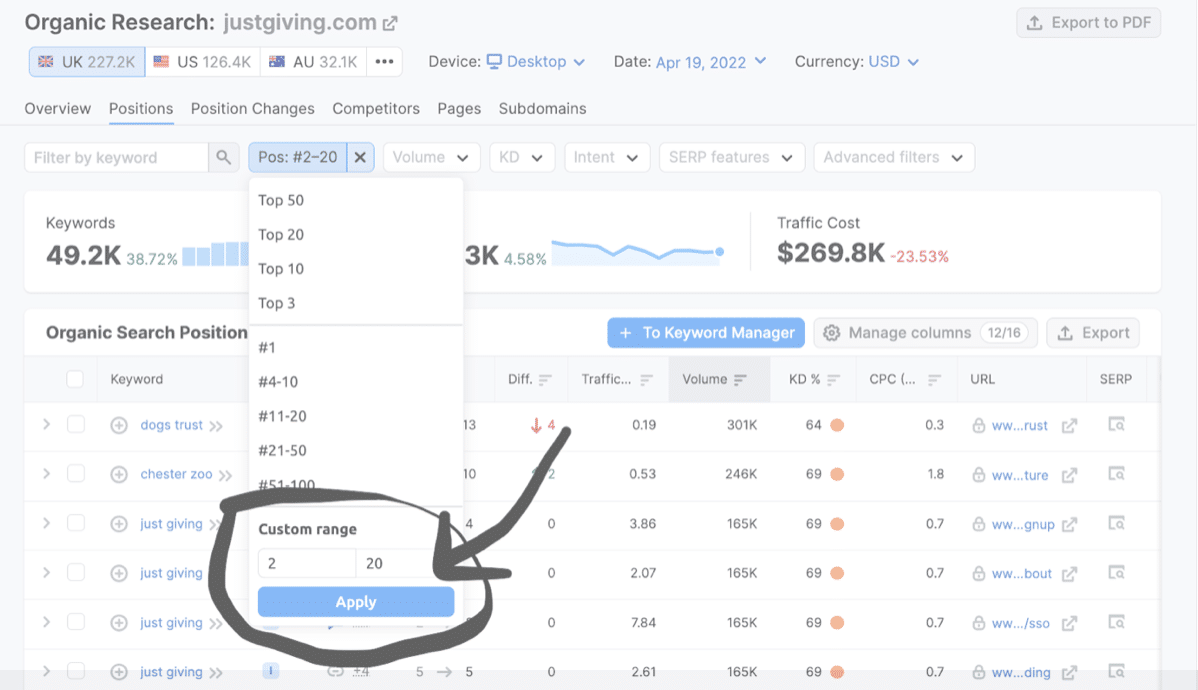The image size is (1198, 690).
Task: Click To Keyword Manager button
Action: click(706, 333)
